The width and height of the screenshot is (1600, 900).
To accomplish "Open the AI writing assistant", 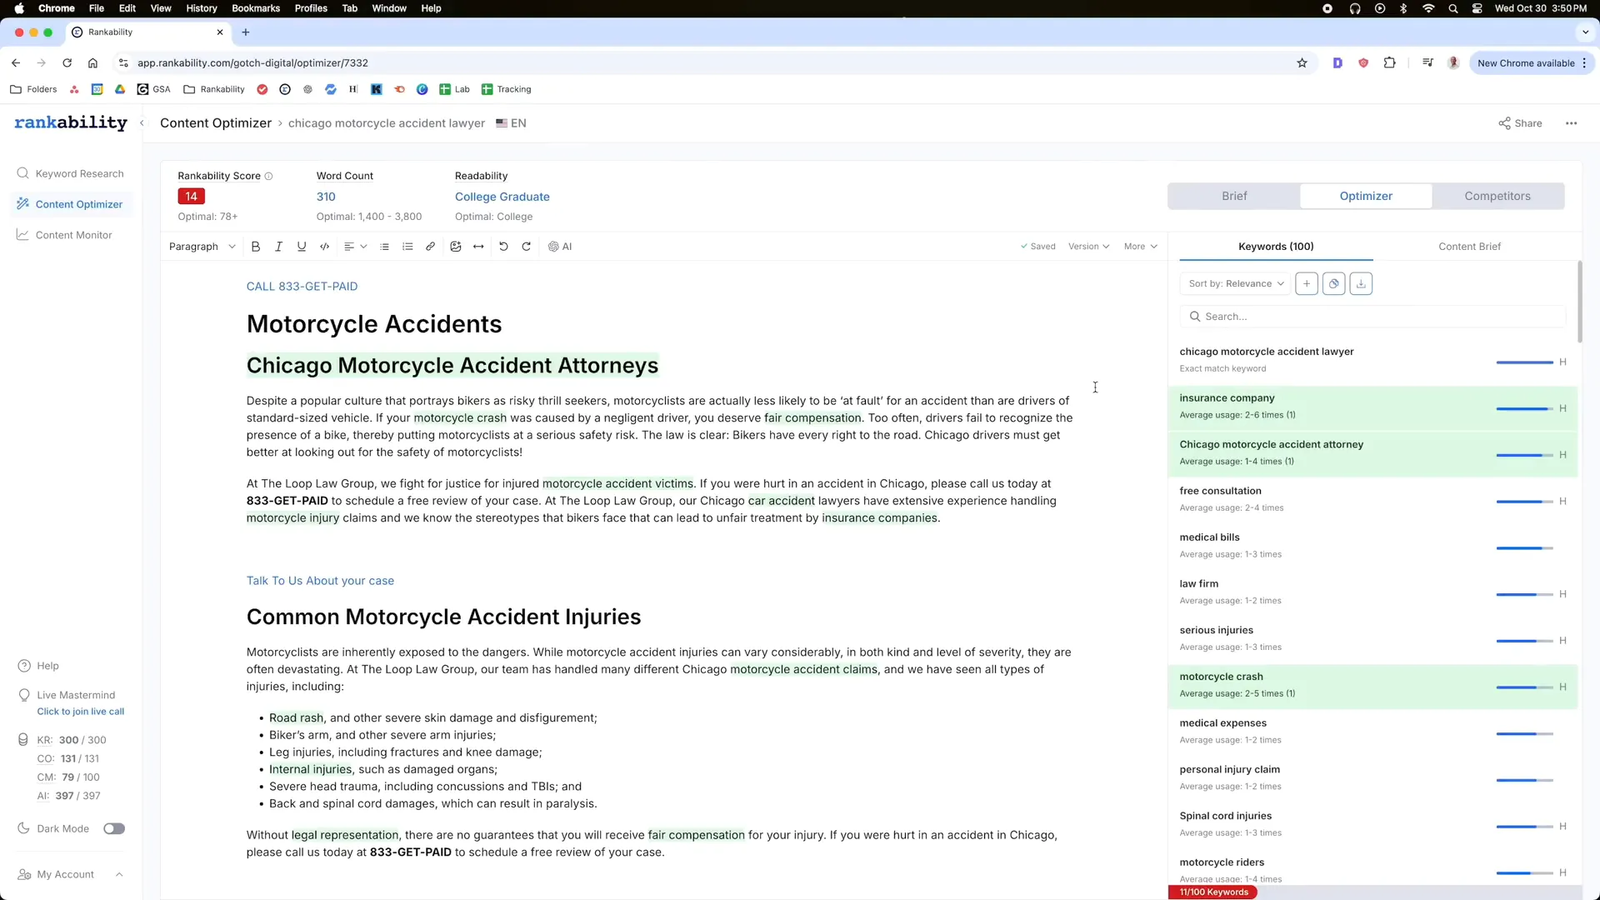I will [560, 246].
